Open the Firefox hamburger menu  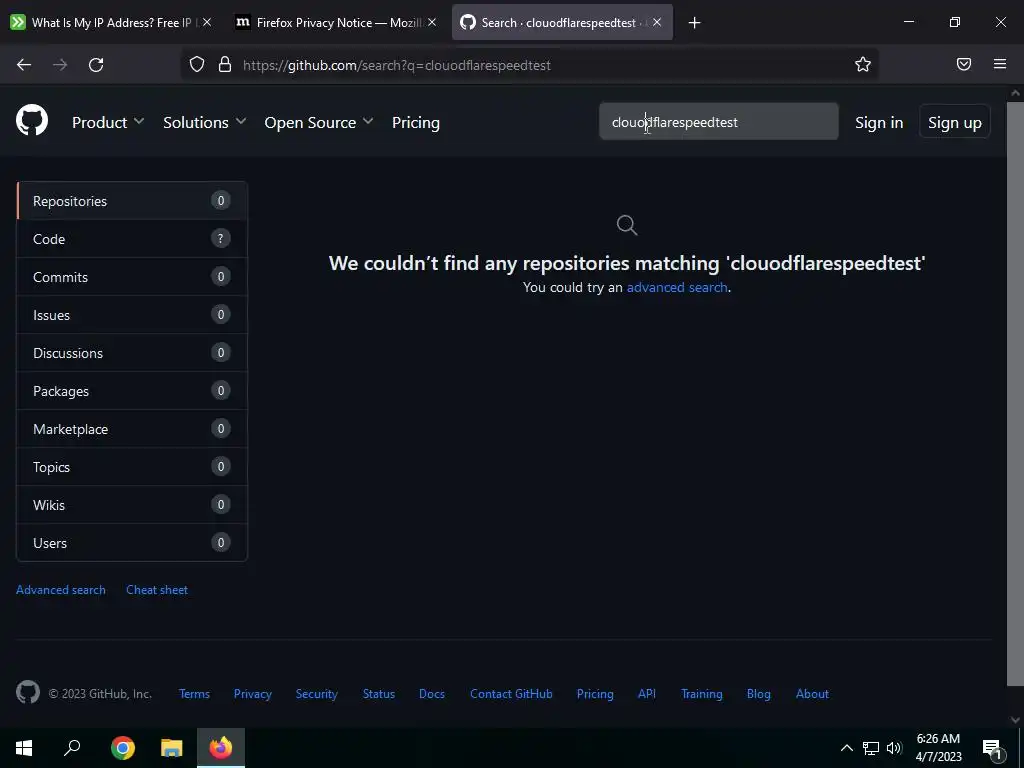pyautogui.click(x=1000, y=64)
